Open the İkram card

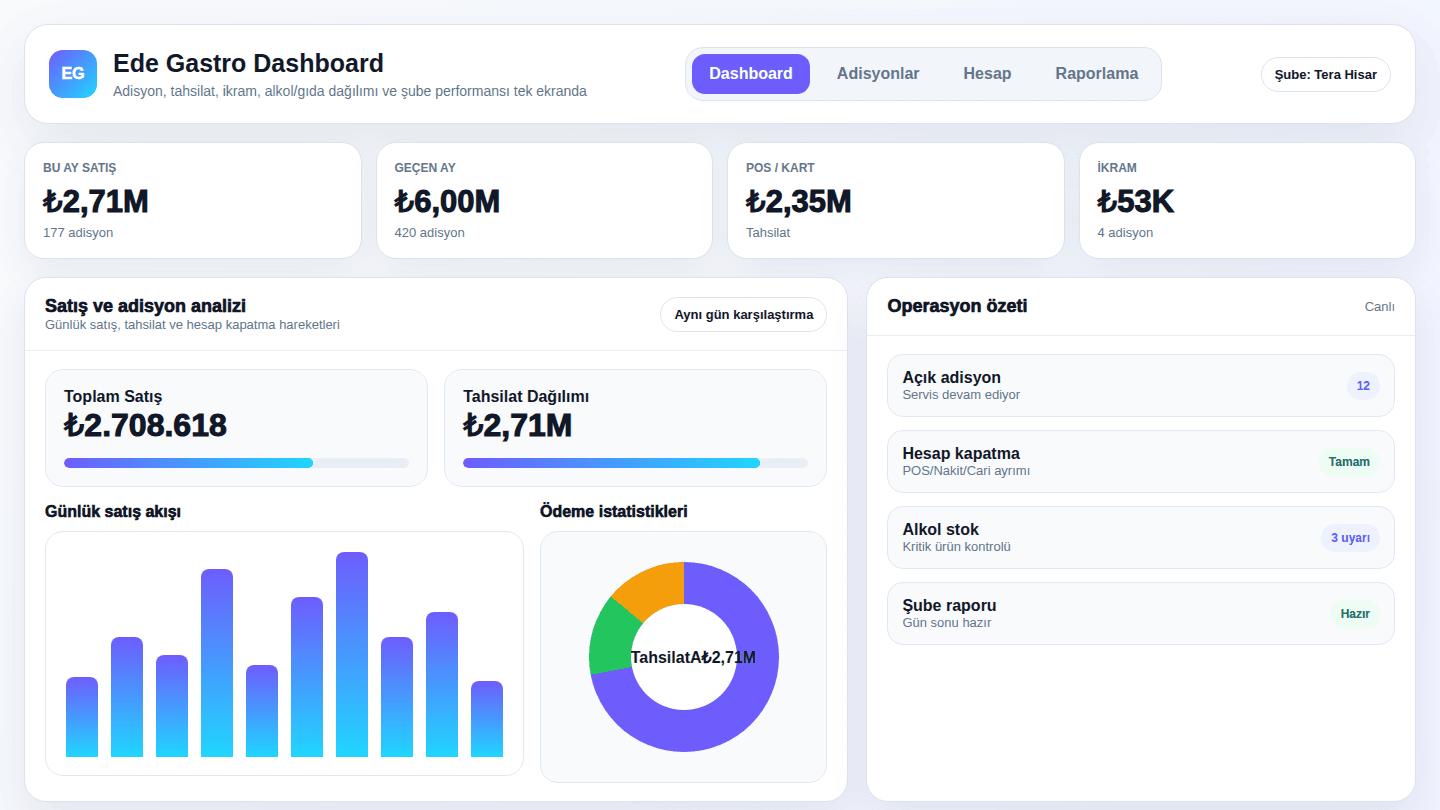[x=1247, y=201]
